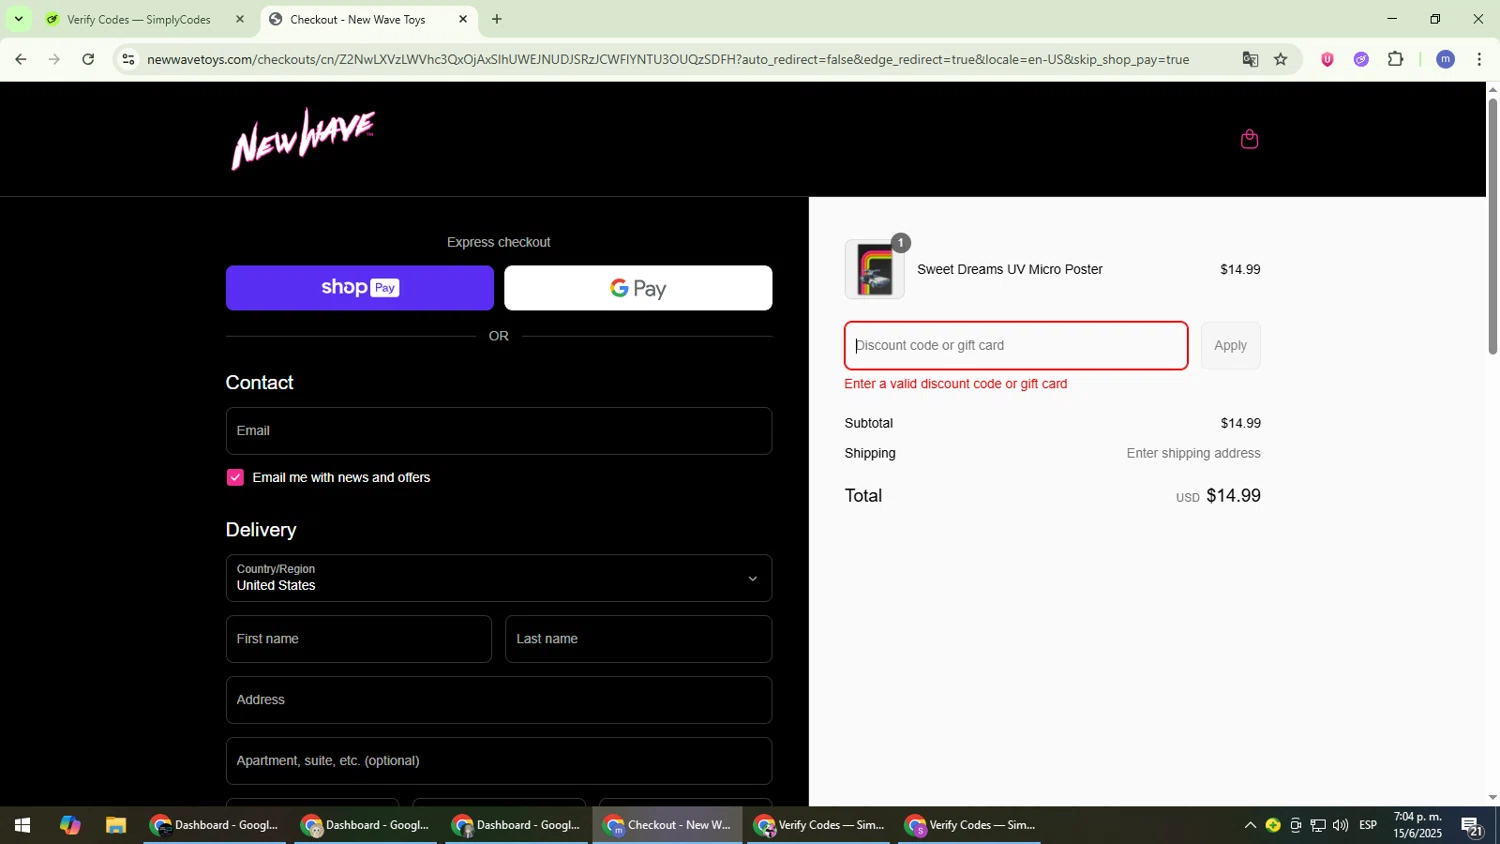Click the Discount code or gift card field

(1016, 346)
